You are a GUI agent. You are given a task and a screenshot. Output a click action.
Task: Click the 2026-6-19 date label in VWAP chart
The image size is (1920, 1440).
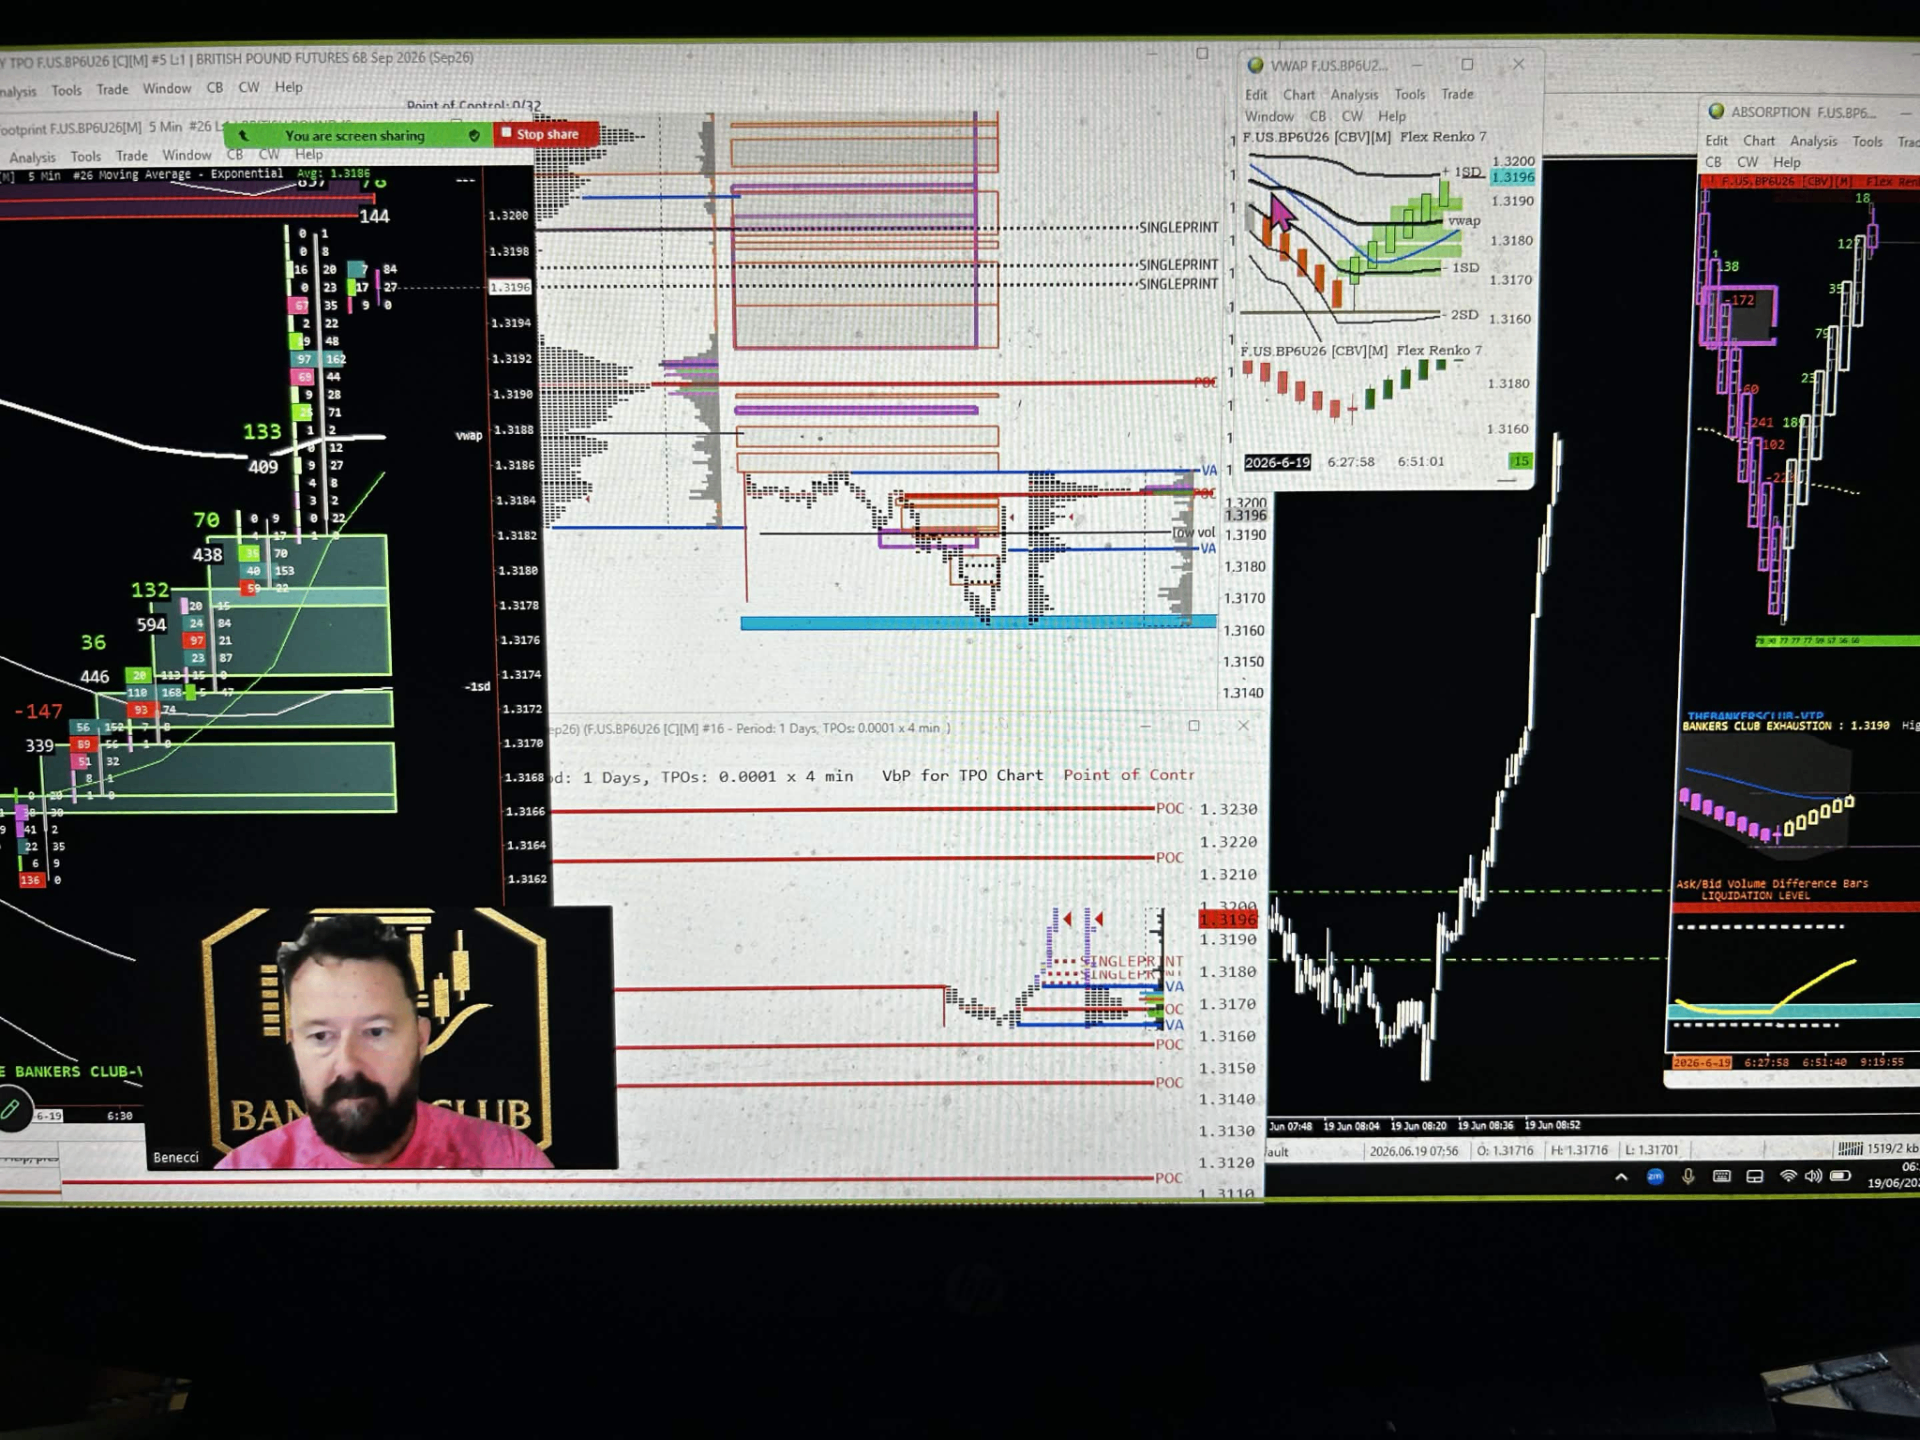[x=1277, y=462]
